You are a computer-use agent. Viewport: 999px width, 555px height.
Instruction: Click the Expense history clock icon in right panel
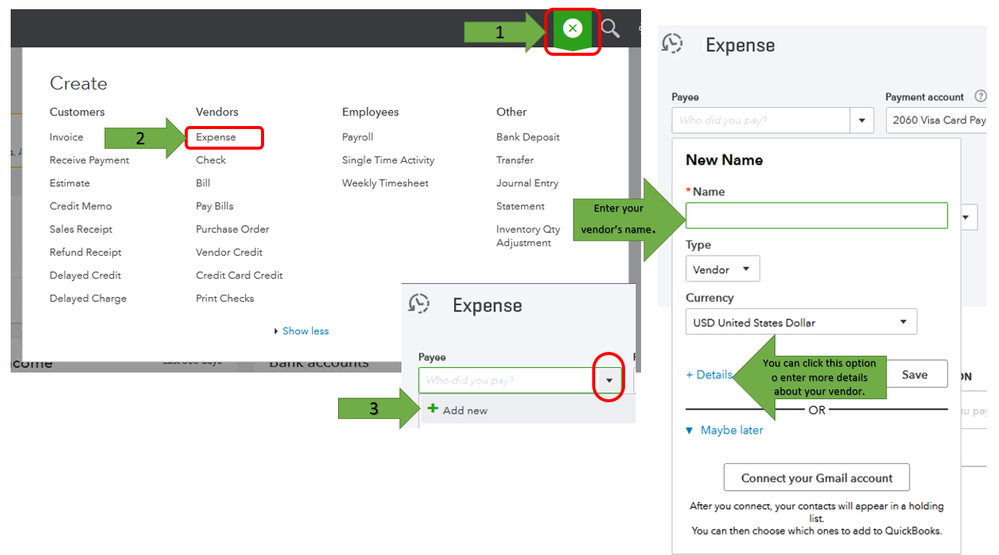click(x=672, y=44)
